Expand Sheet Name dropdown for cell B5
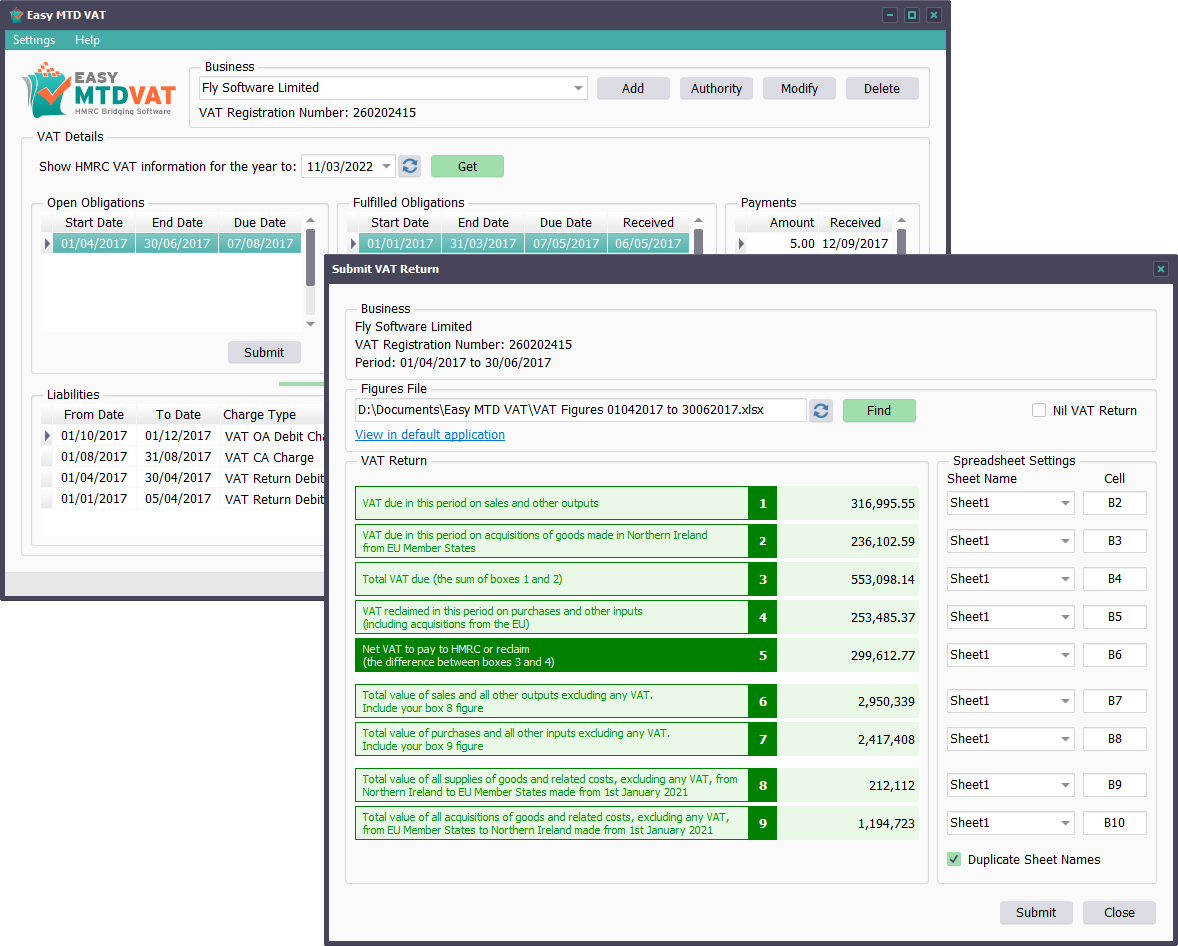 (1065, 617)
